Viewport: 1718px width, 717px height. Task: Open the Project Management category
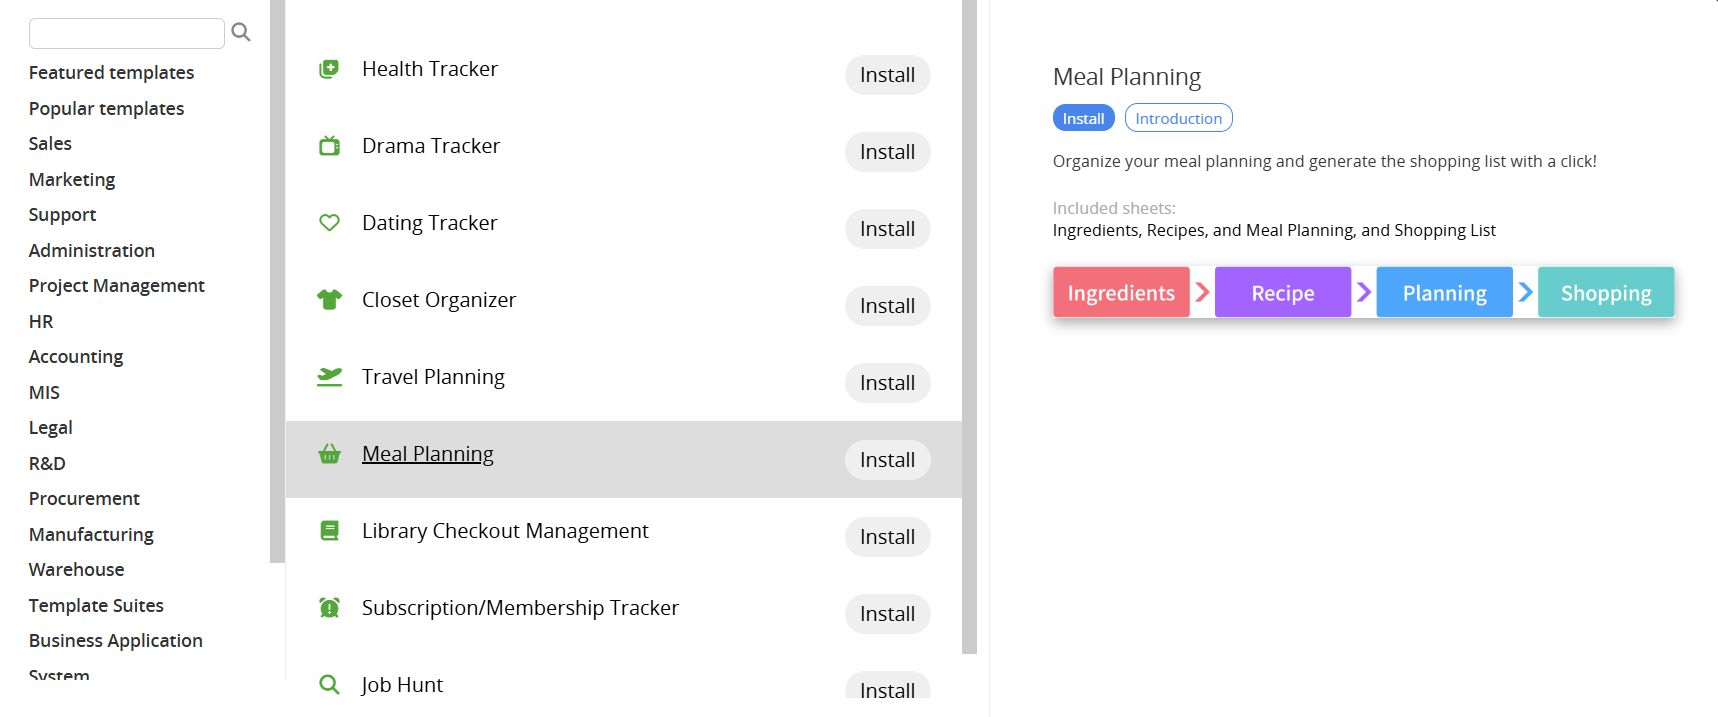coord(116,286)
